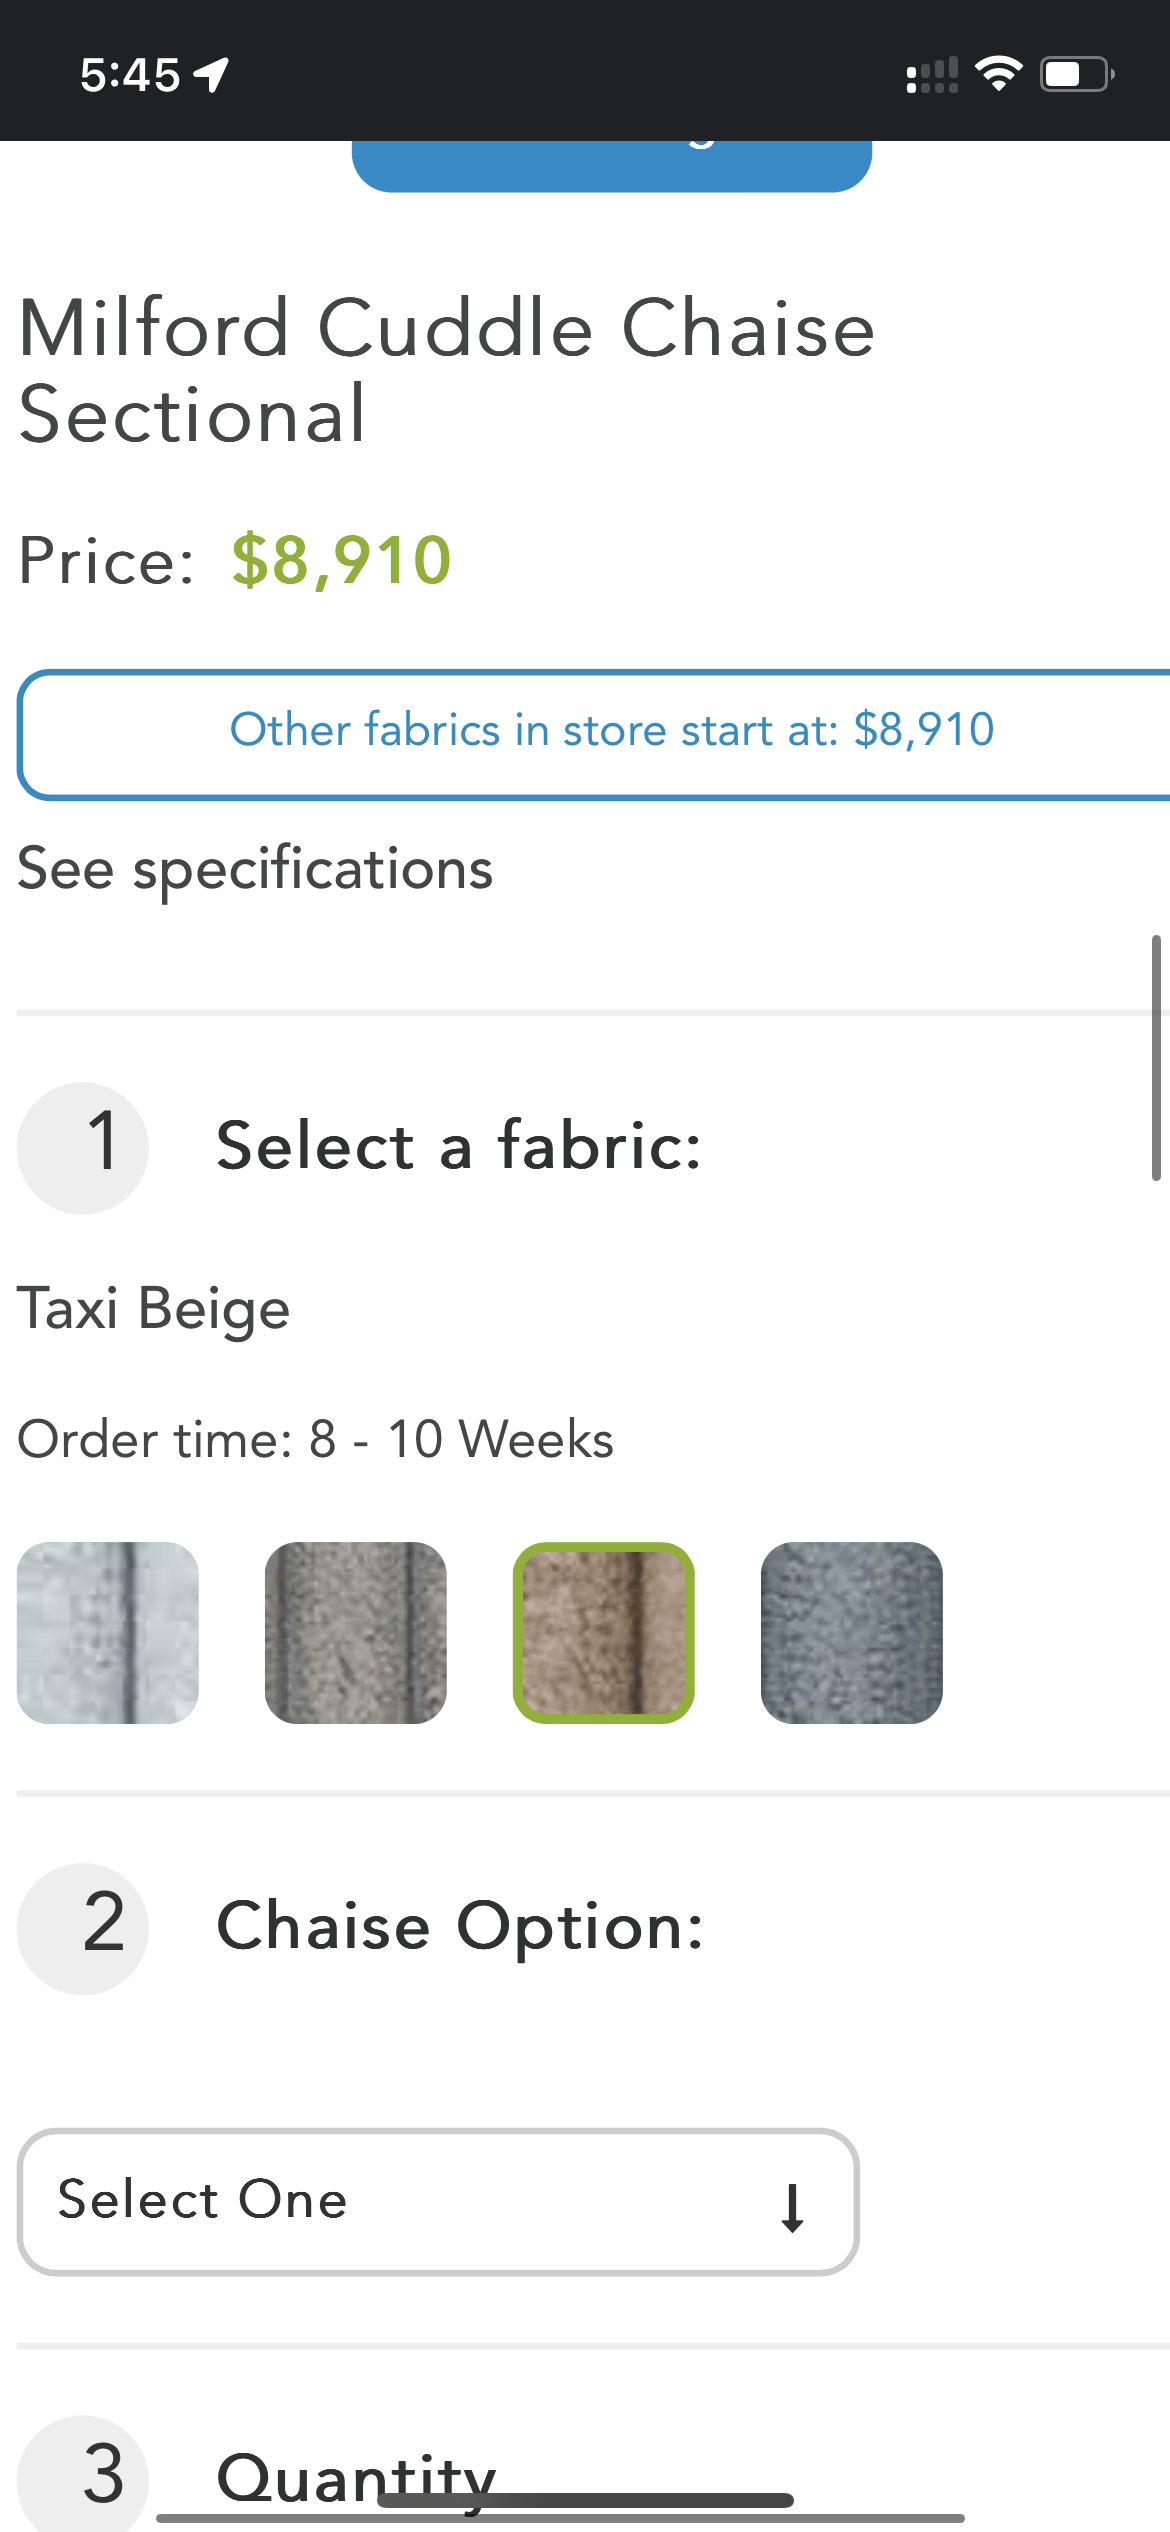Tap the location arrow icon beside the time
Viewport: 1170px width, 2532px height.
coord(212,75)
